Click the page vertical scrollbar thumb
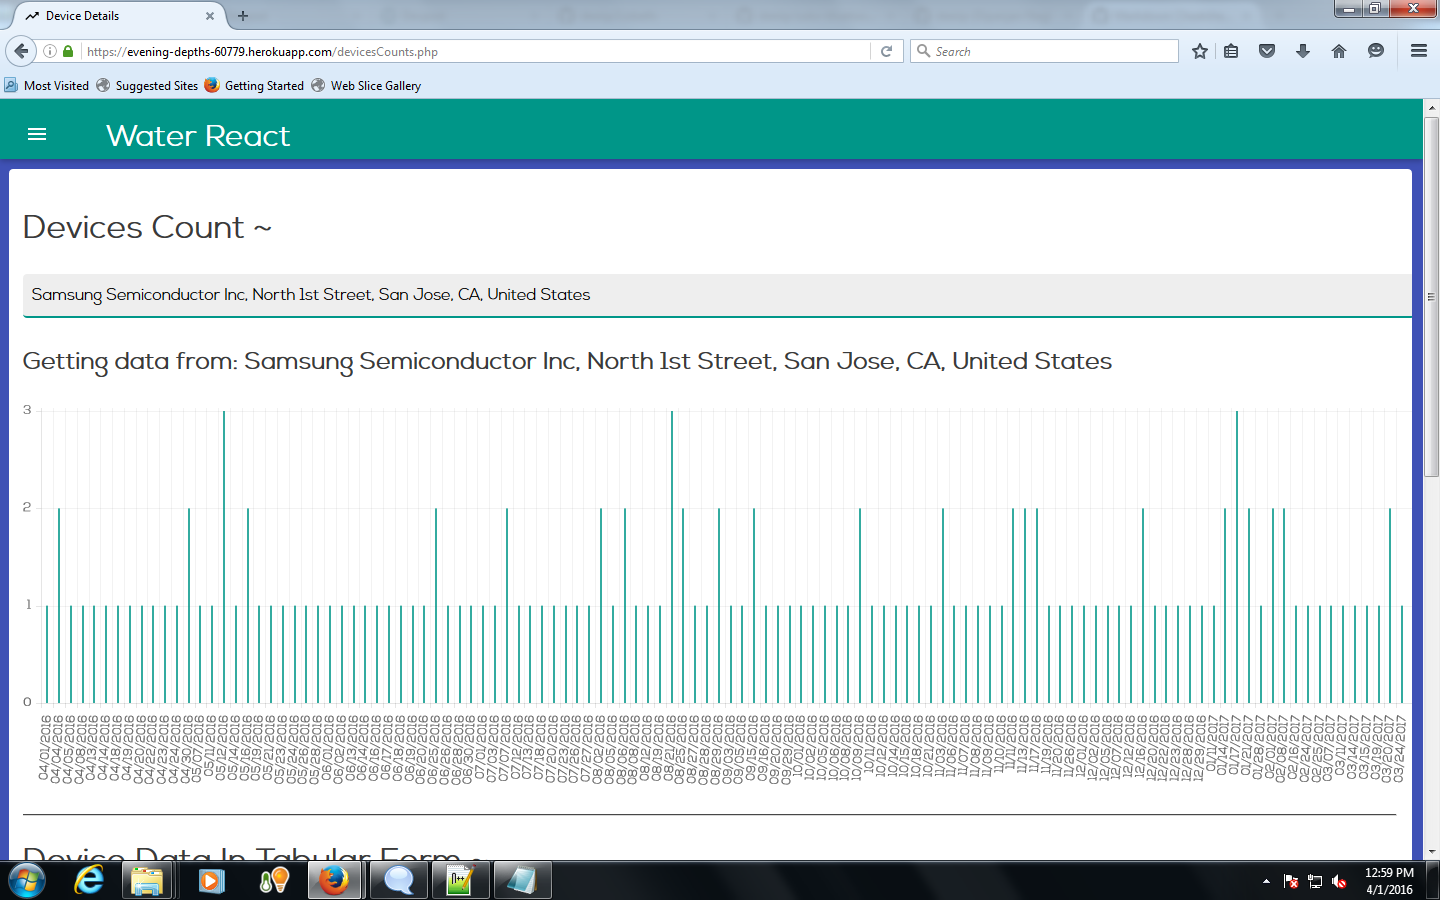The width and height of the screenshot is (1440, 900). point(1431,296)
